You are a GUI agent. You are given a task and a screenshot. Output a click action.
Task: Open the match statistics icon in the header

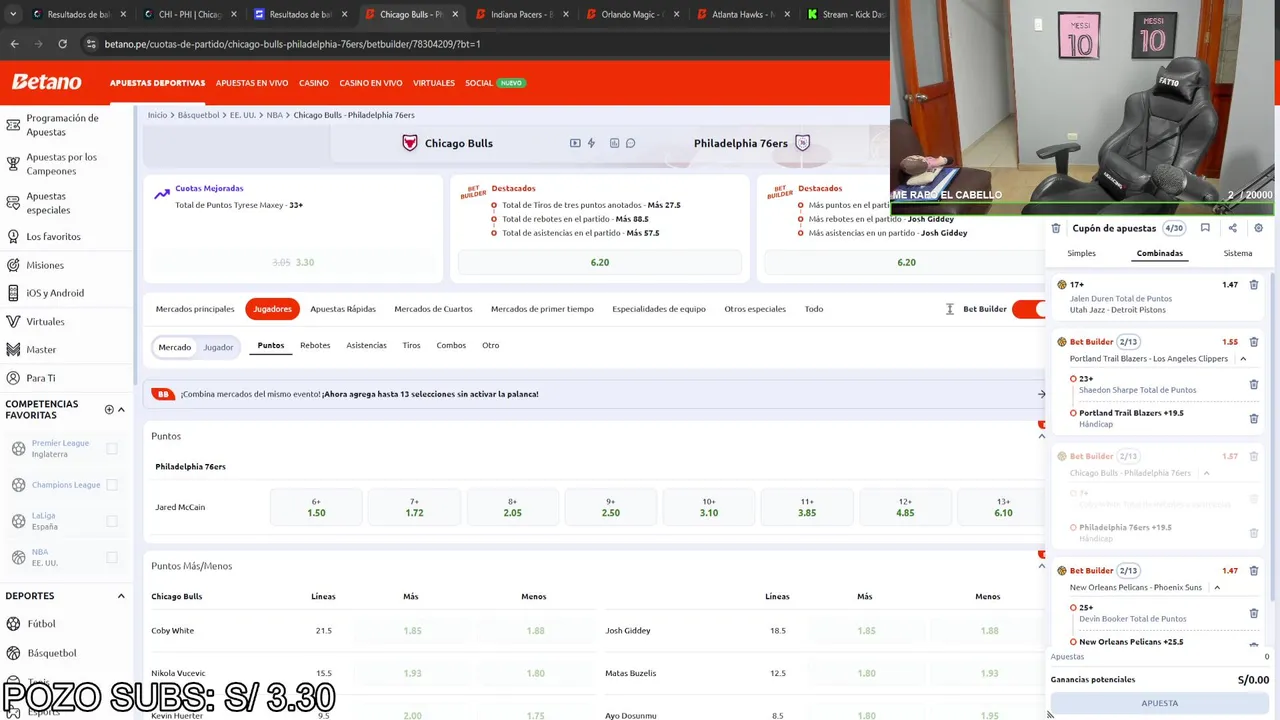point(614,143)
